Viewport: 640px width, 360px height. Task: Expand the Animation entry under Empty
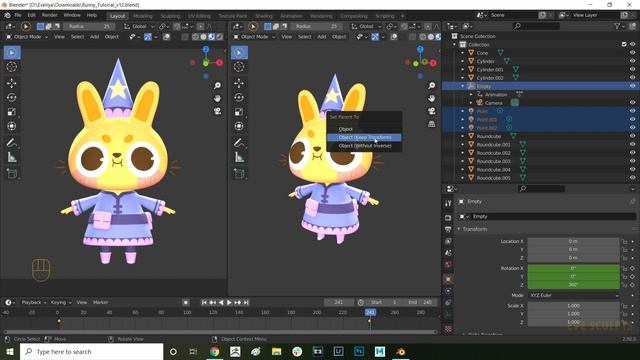[471, 94]
